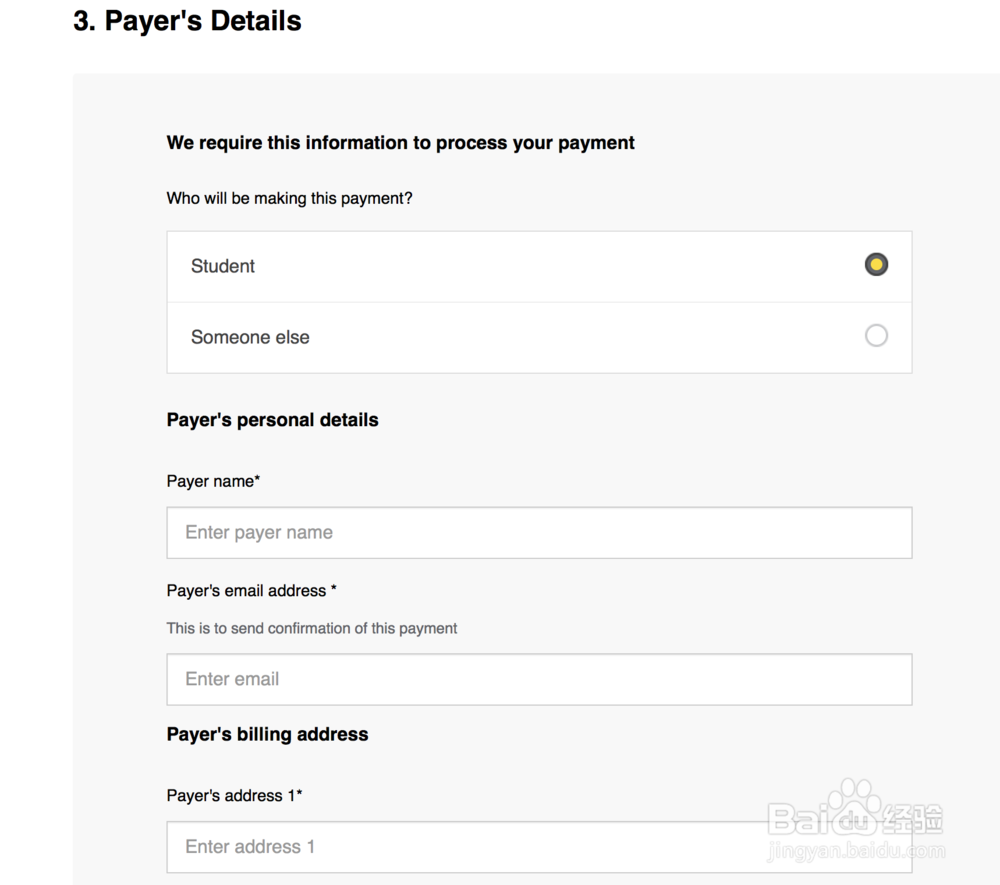Click the Payer's address 1* label
Screen dimensions: 1000x885
234,796
